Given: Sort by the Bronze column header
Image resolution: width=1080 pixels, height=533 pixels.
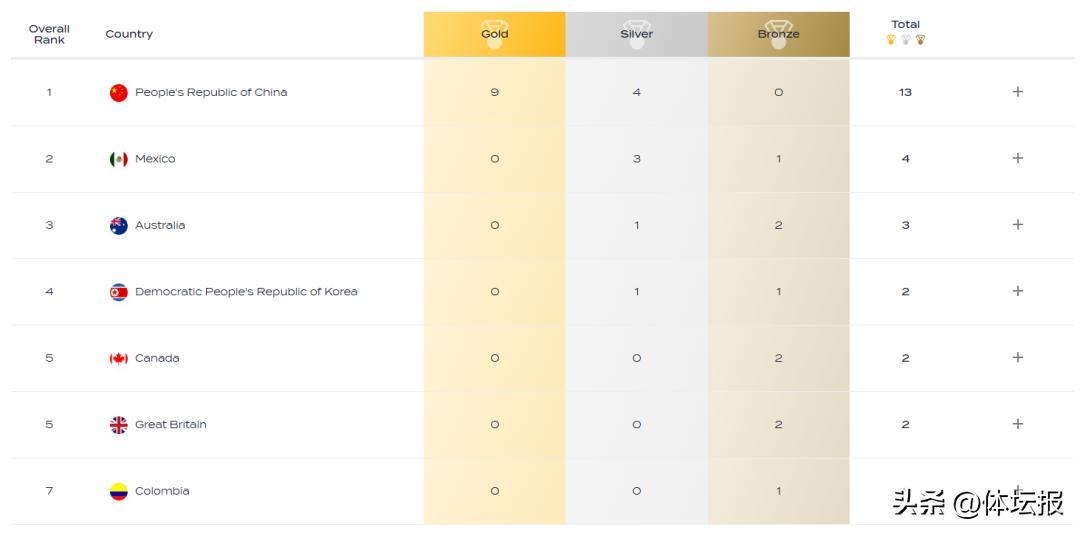Looking at the screenshot, I should click(778, 34).
